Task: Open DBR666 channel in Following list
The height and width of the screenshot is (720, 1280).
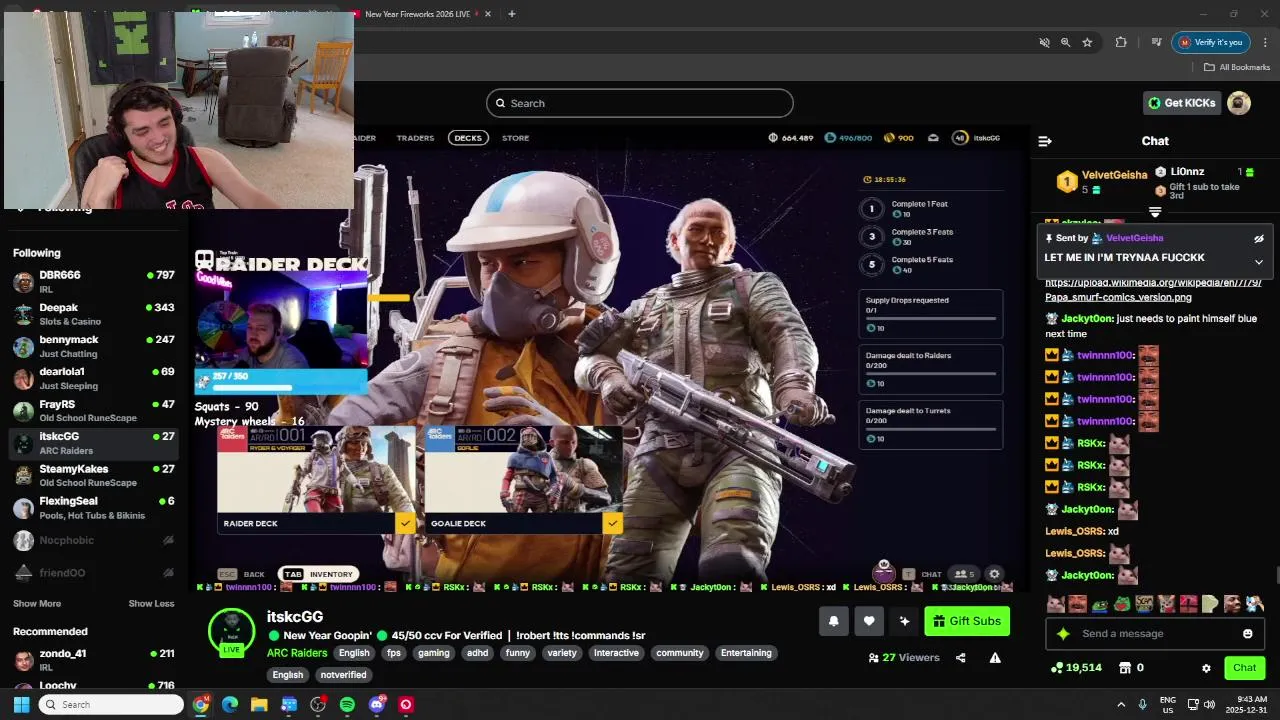Action: click(94, 281)
